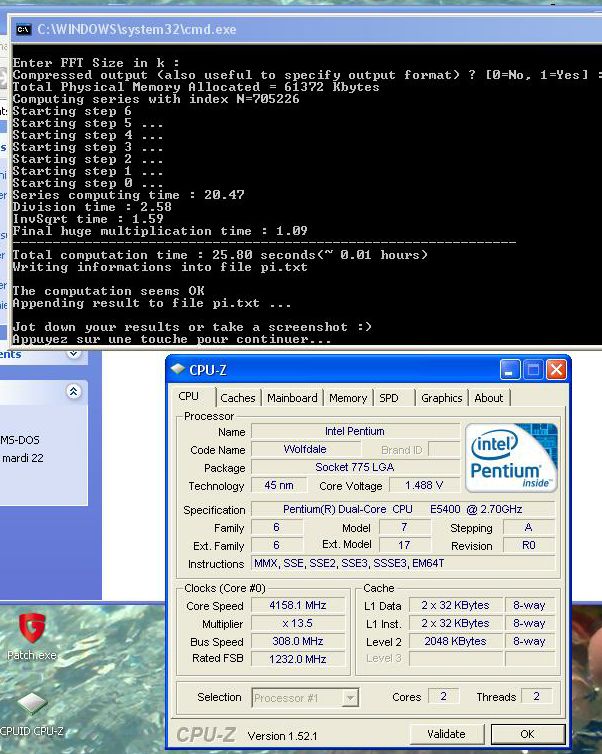Click the Instructions field listing MMX, SSE
602x754 pixels.
[x=403, y=563]
